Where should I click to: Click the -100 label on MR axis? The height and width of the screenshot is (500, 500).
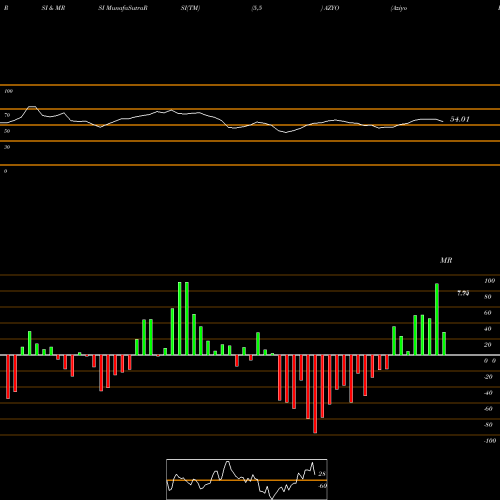pyautogui.click(x=489, y=441)
